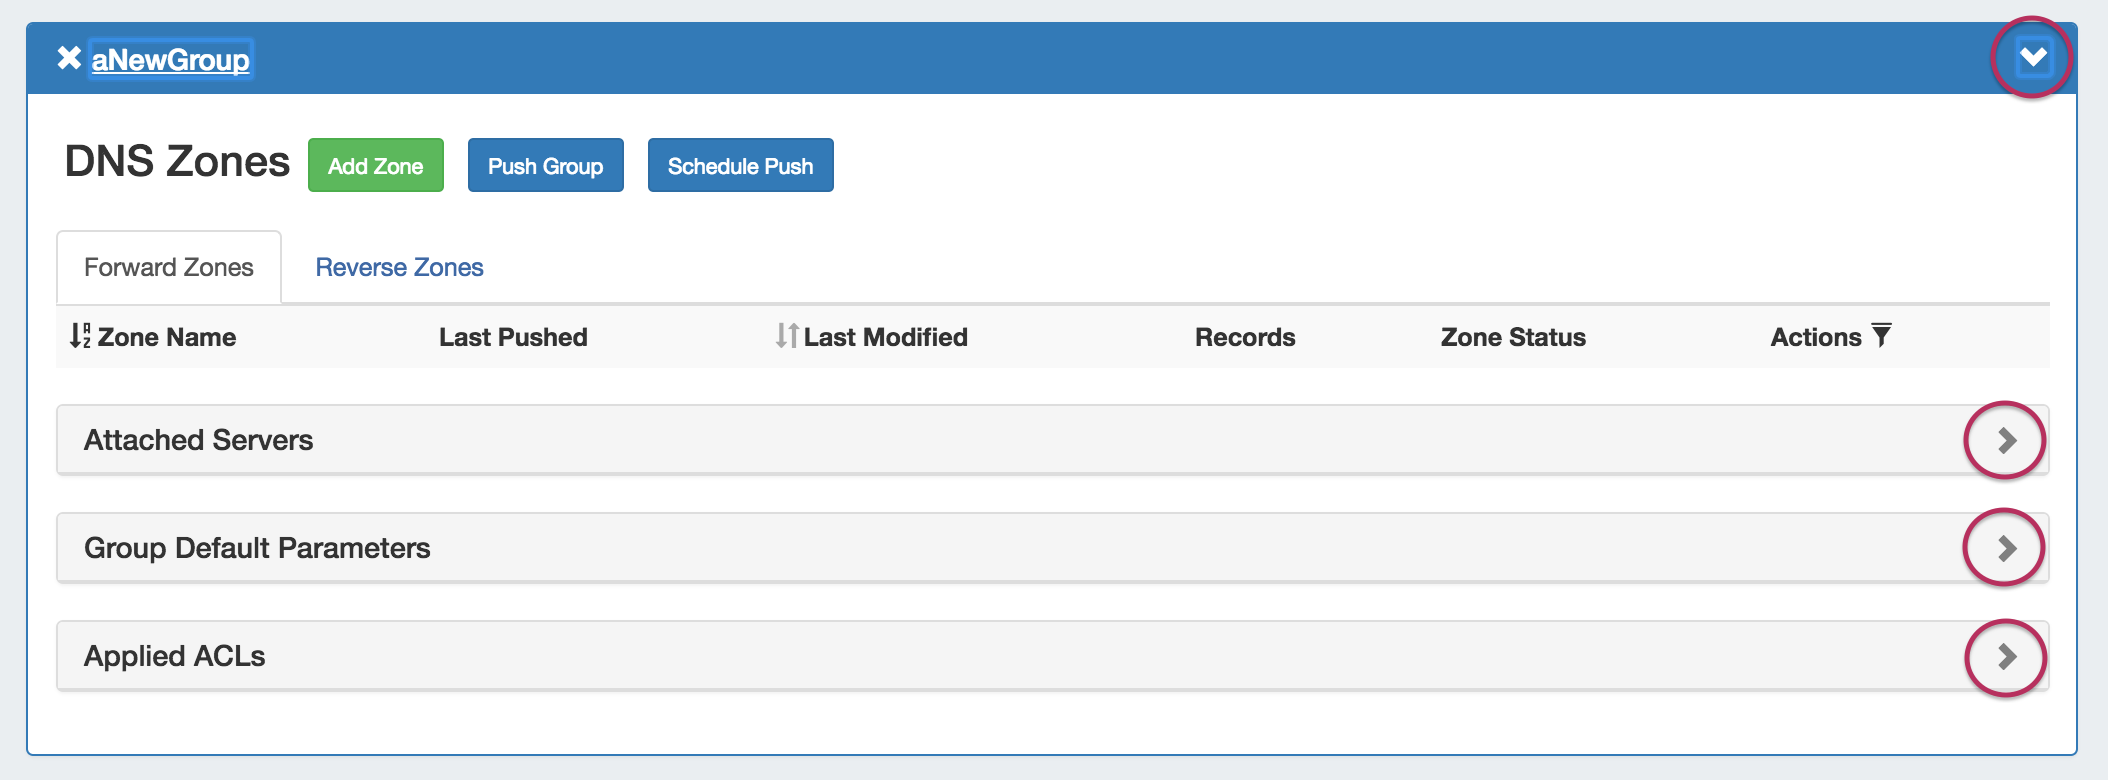Click the Last Modified column header text
The height and width of the screenshot is (780, 2108).
[886, 337]
